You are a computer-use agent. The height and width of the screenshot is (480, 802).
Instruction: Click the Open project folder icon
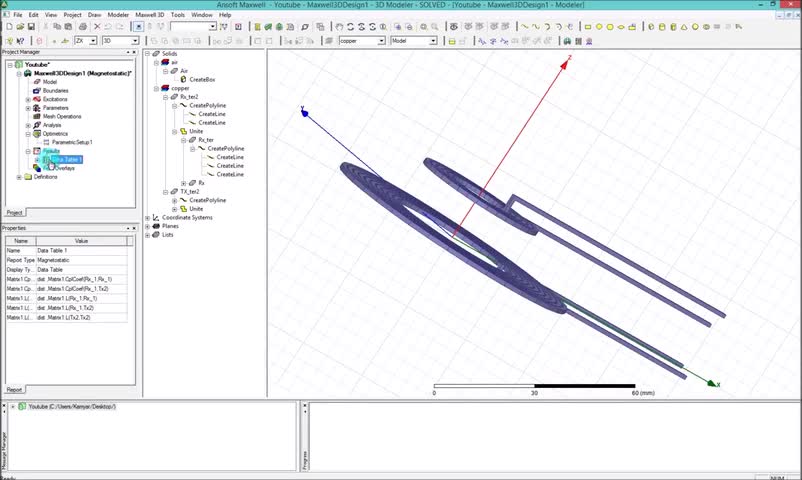pos(20,27)
